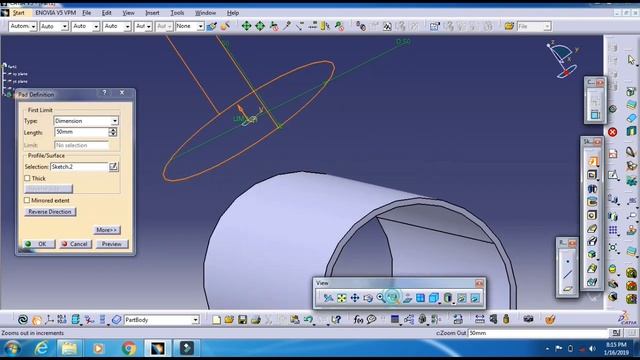Click the Print icon
The image size is (640, 360).
tap(256, 320)
